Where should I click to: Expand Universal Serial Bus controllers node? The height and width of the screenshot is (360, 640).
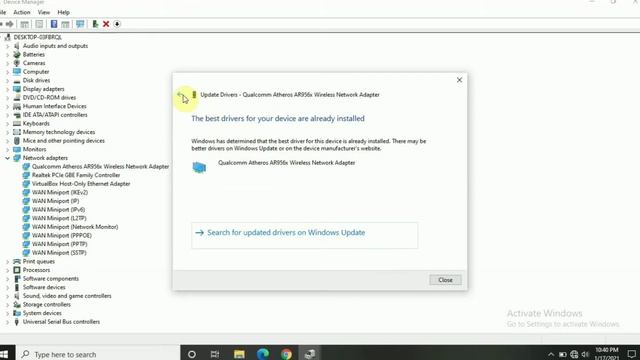coord(7,322)
